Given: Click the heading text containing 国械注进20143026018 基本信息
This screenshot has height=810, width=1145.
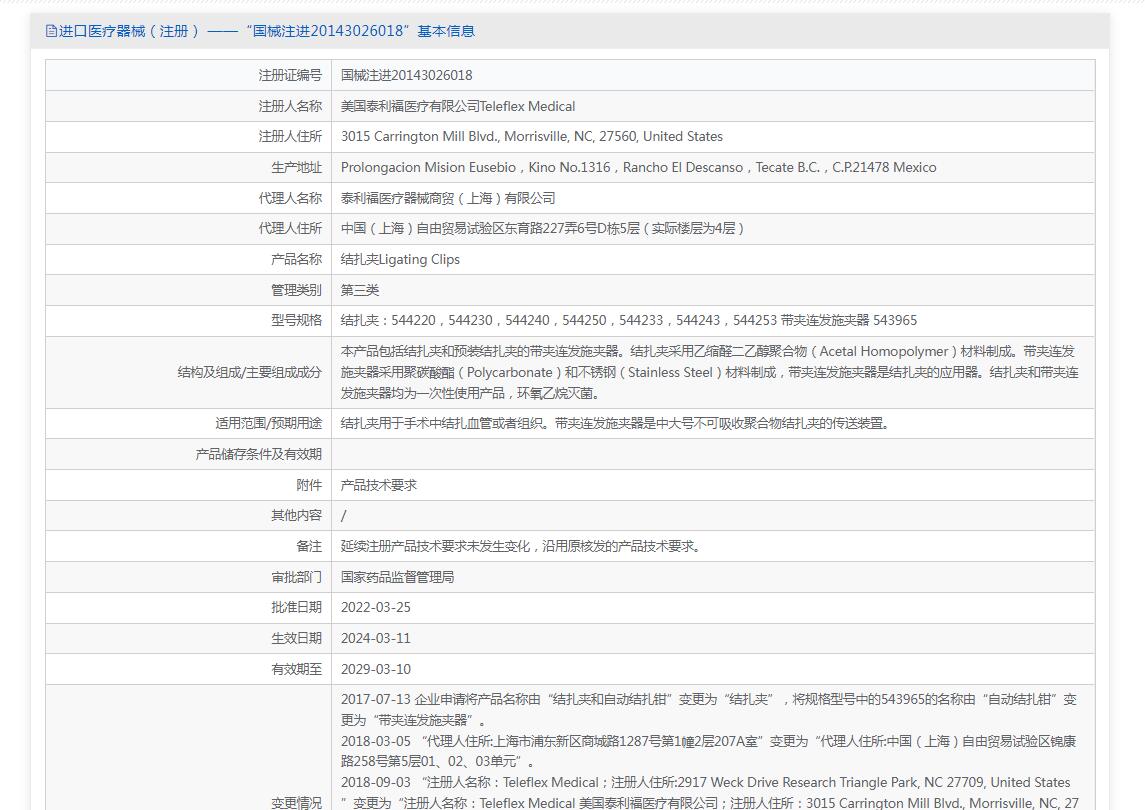Looking at the screenshot, I should click(x=266, y=31).
